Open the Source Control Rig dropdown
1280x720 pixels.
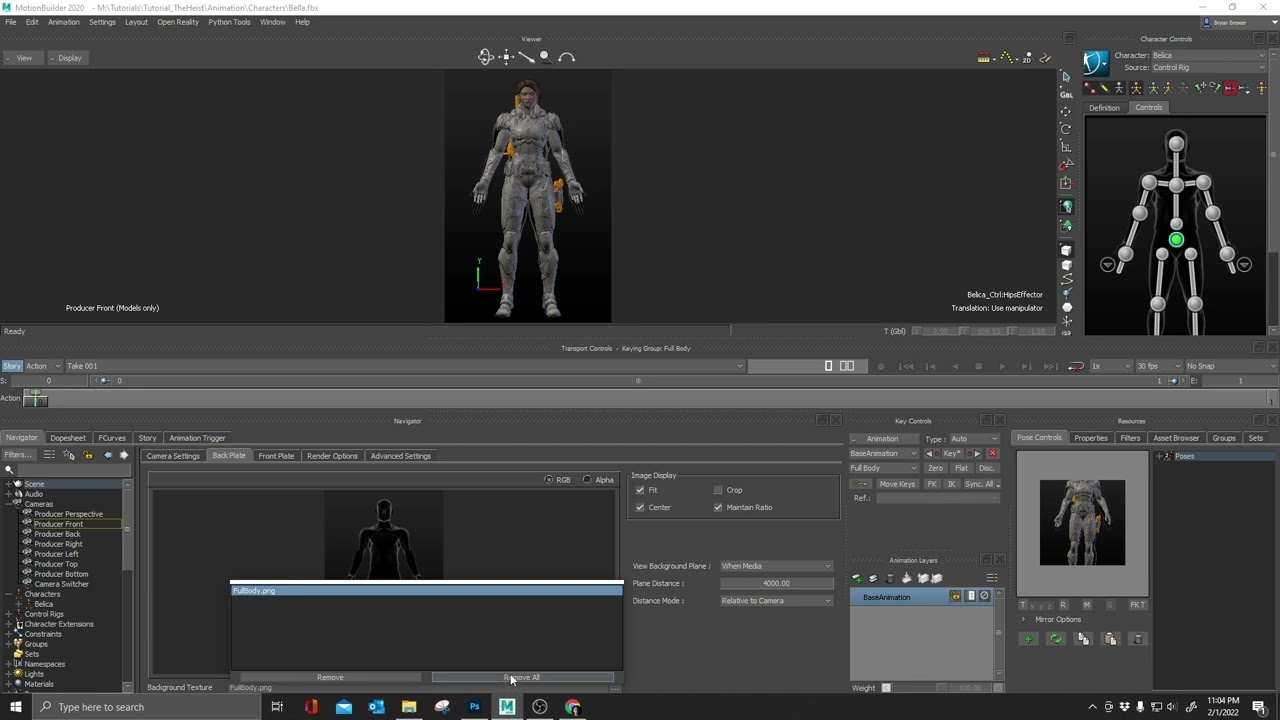pyautogui.click(x=1207, y=68)
